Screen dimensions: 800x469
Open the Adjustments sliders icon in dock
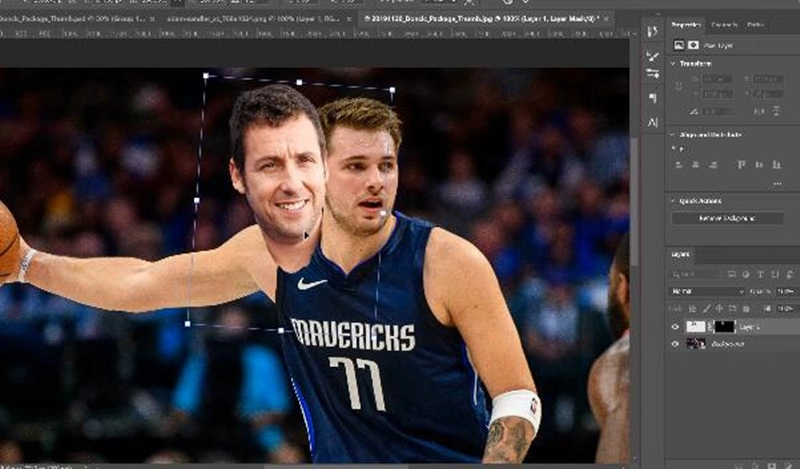pos(652,74)
